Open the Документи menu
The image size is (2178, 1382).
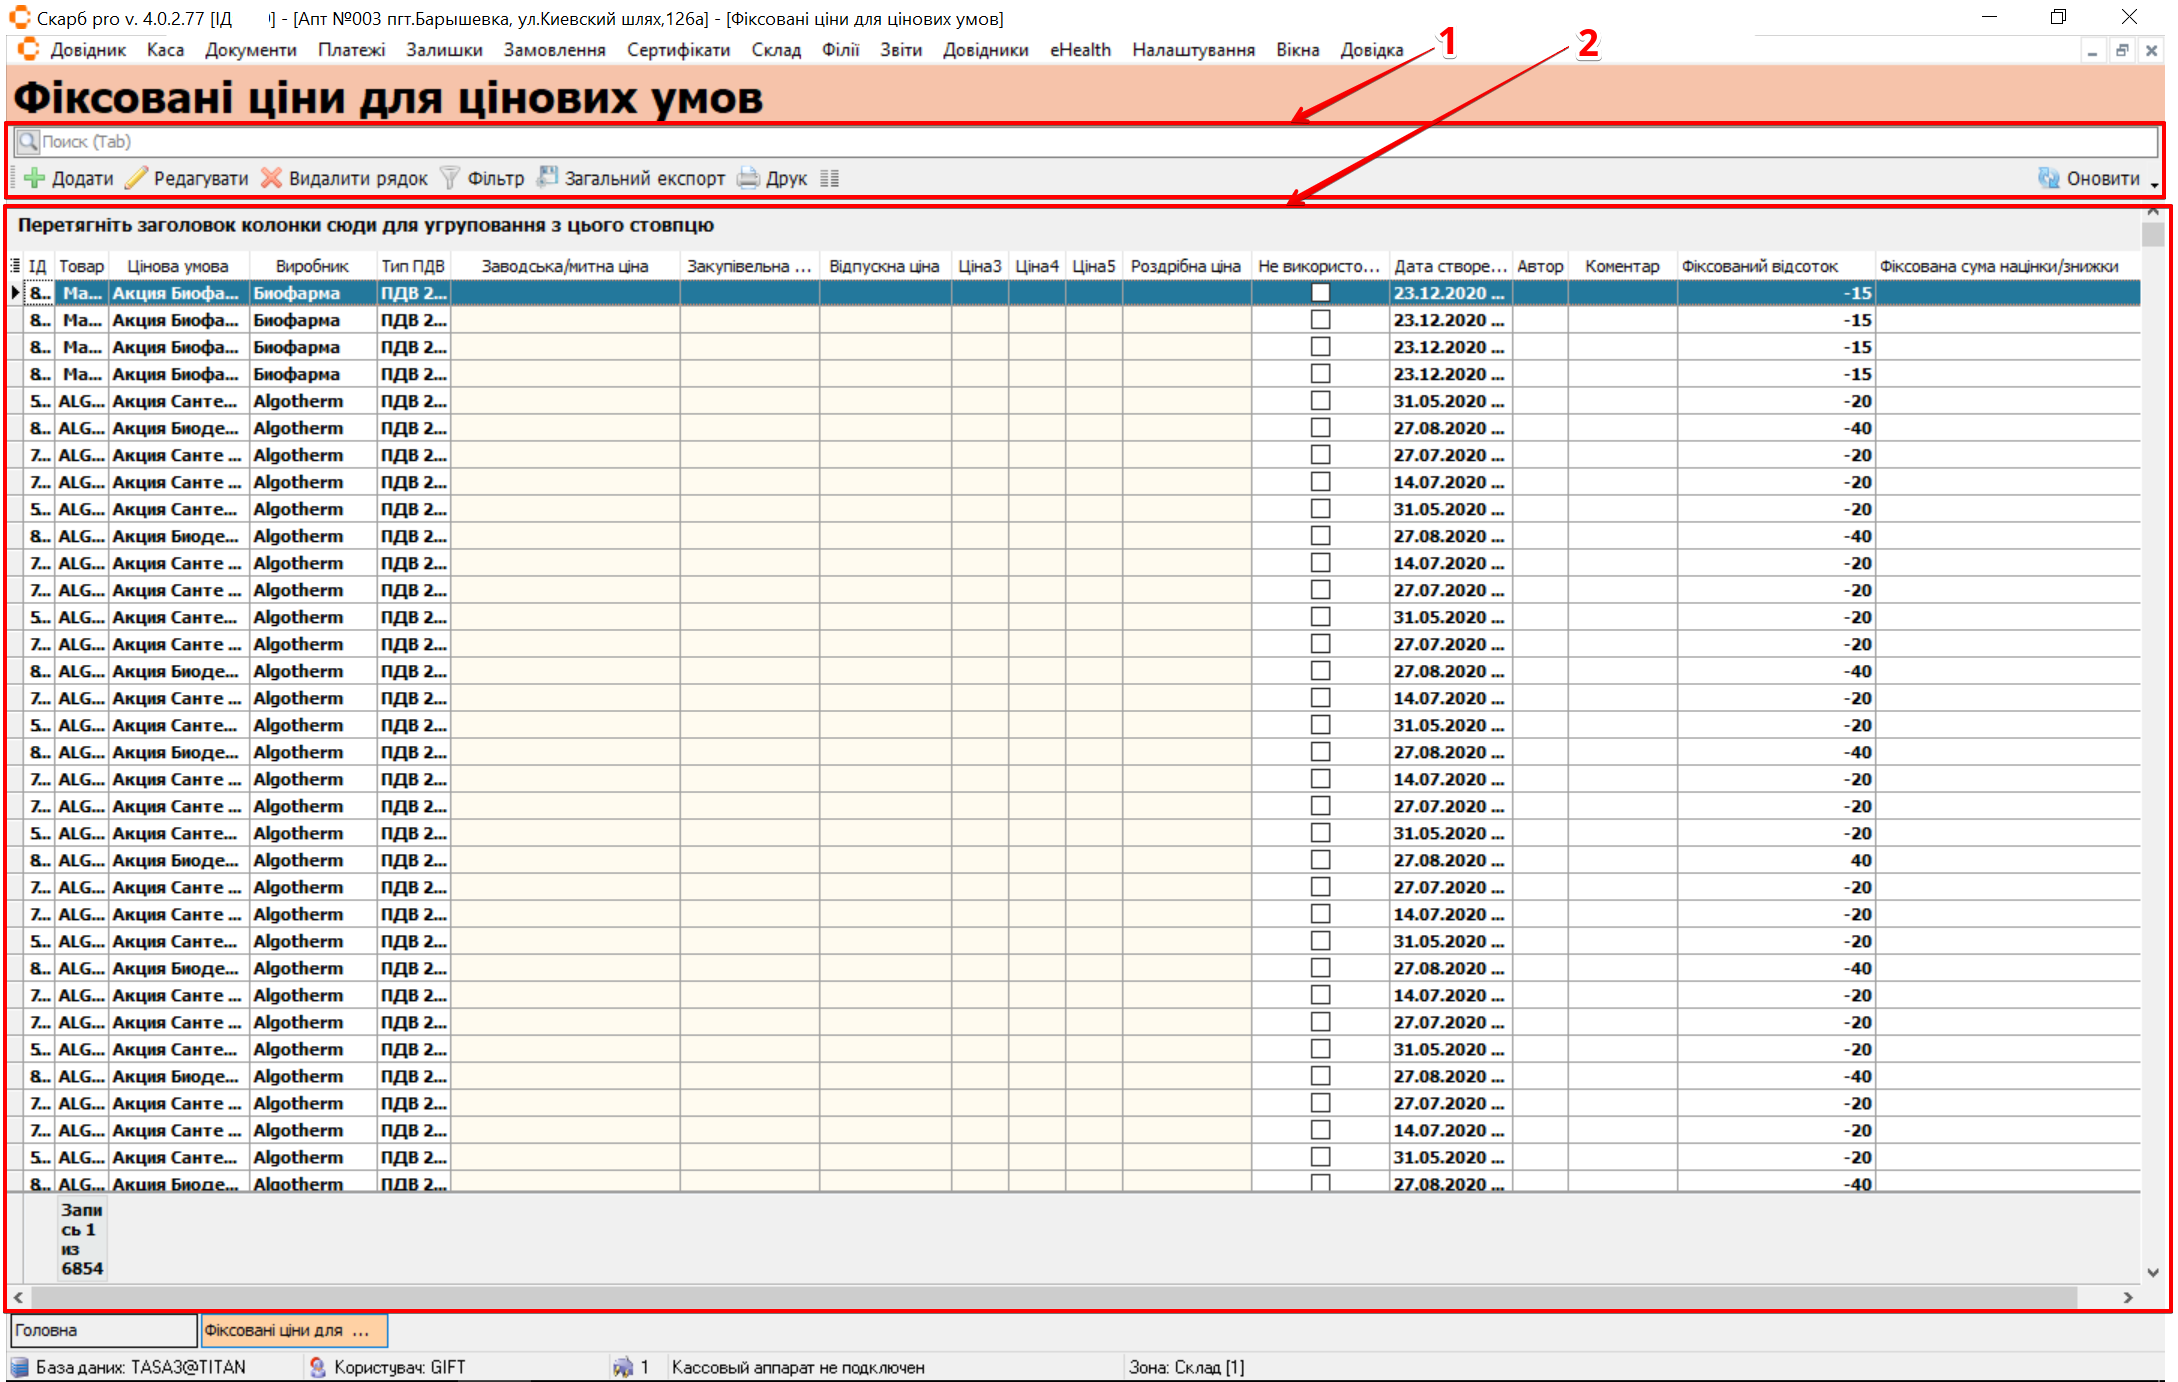click(250, 50)
